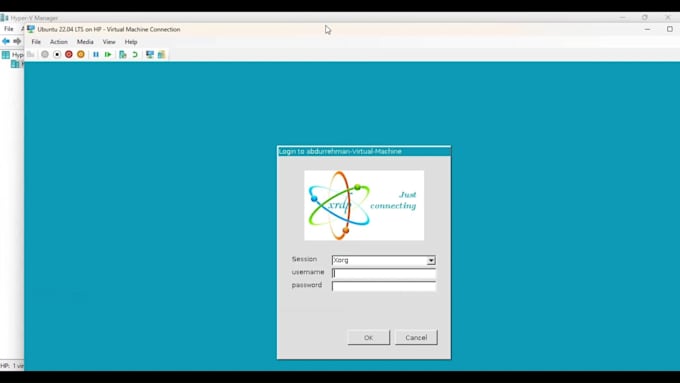Open the File menu of VM Connection
The width and height of the screenshot is (680, 383).
(36, 42)
